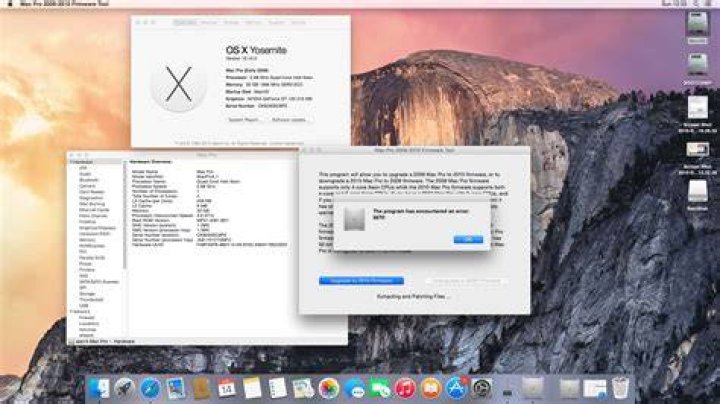The image size is (720, 404).
Task: Open App Store icon in Dock
Action: (456, 389)
